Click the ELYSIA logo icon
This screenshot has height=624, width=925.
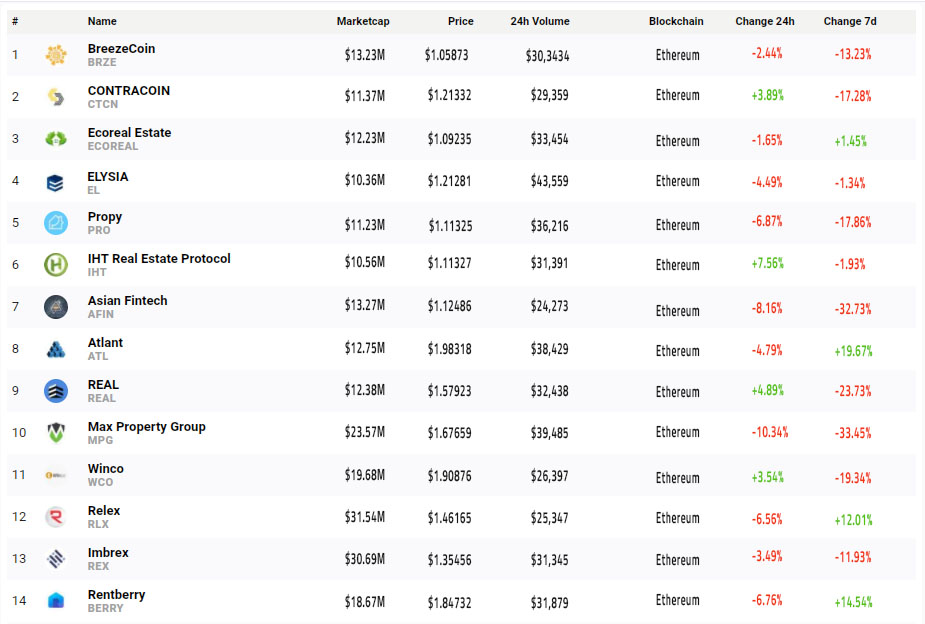pyautogui.click(x=56, y=182)
